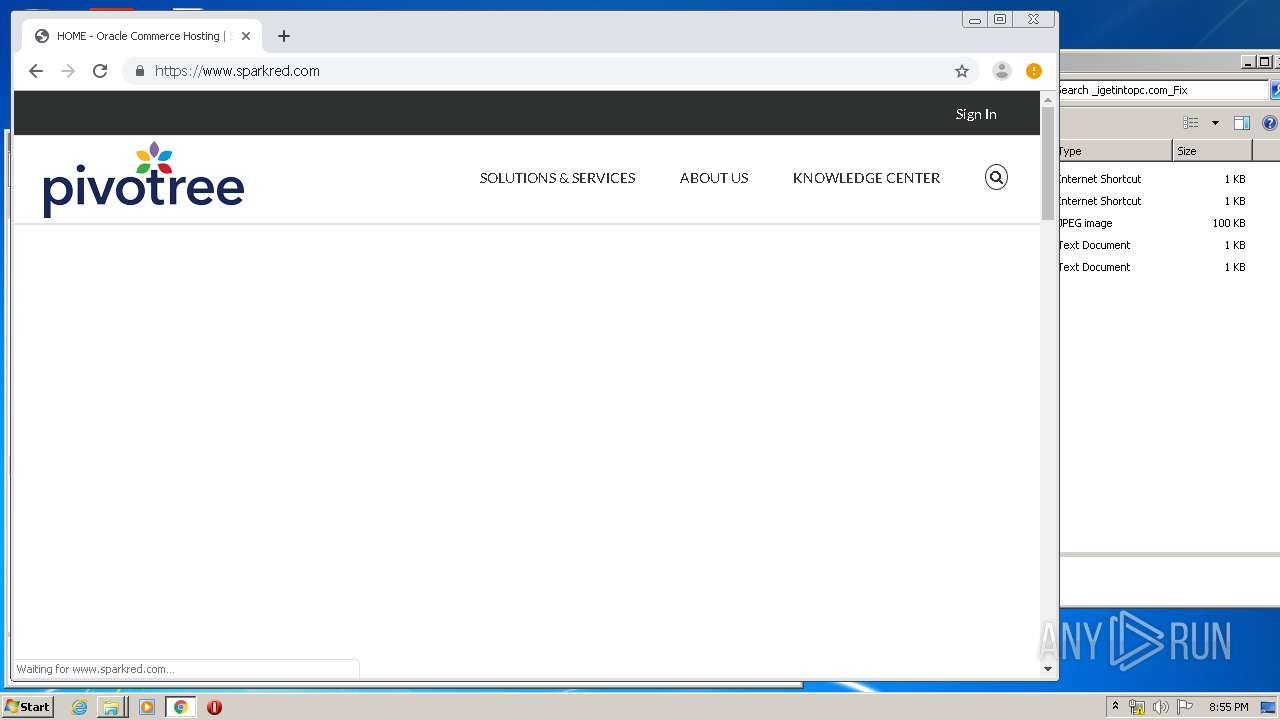Sort by the Type column header
This screenshot has width=1280, height=720.
pos(1116,151)
